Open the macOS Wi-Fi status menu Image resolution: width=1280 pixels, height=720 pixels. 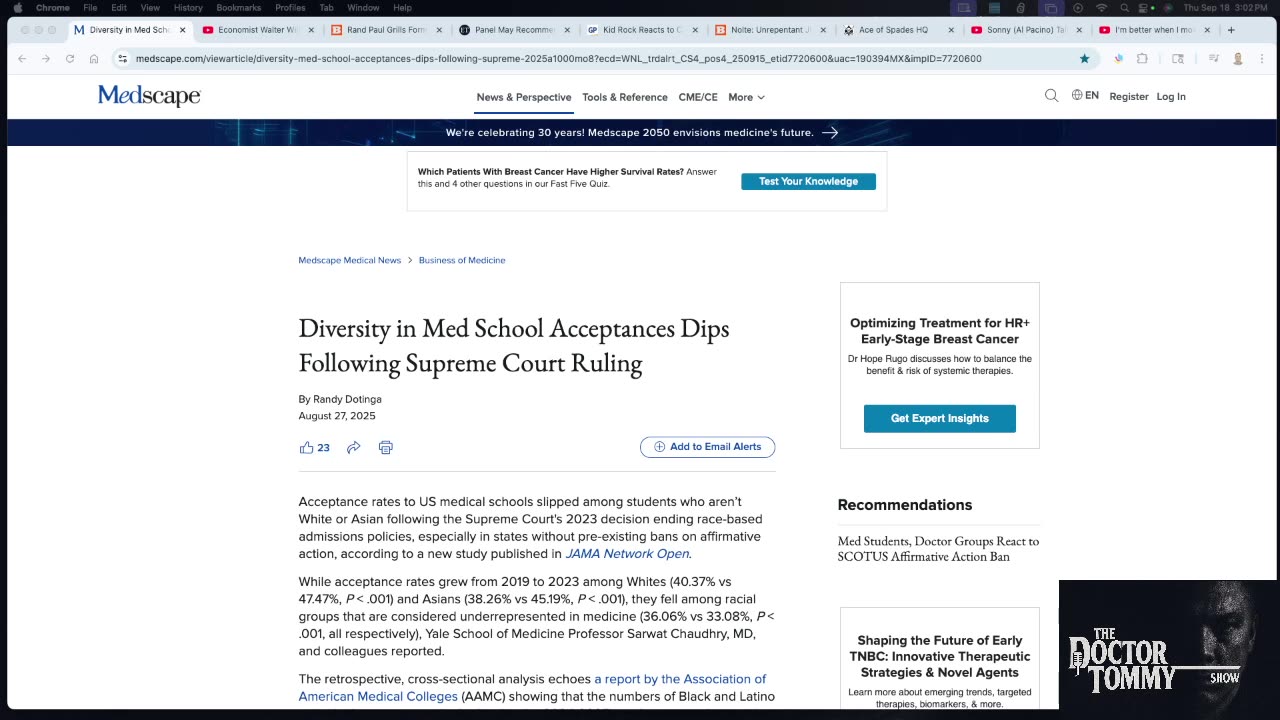pyautogui.click(x=1101, y=8)
